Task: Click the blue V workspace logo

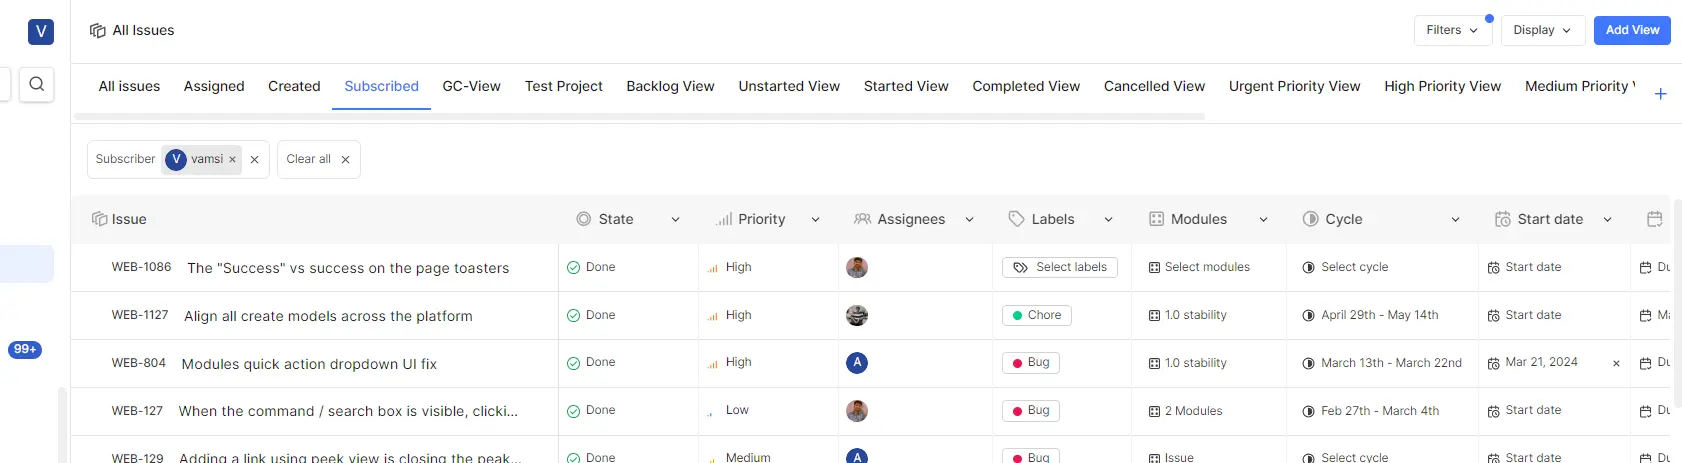Action: coord(41,31)
